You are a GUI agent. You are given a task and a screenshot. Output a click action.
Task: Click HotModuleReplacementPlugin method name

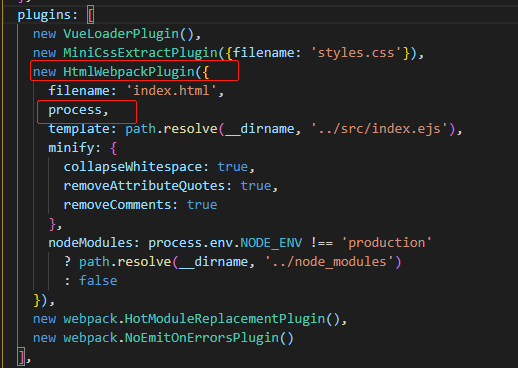[x=225, y=319]
